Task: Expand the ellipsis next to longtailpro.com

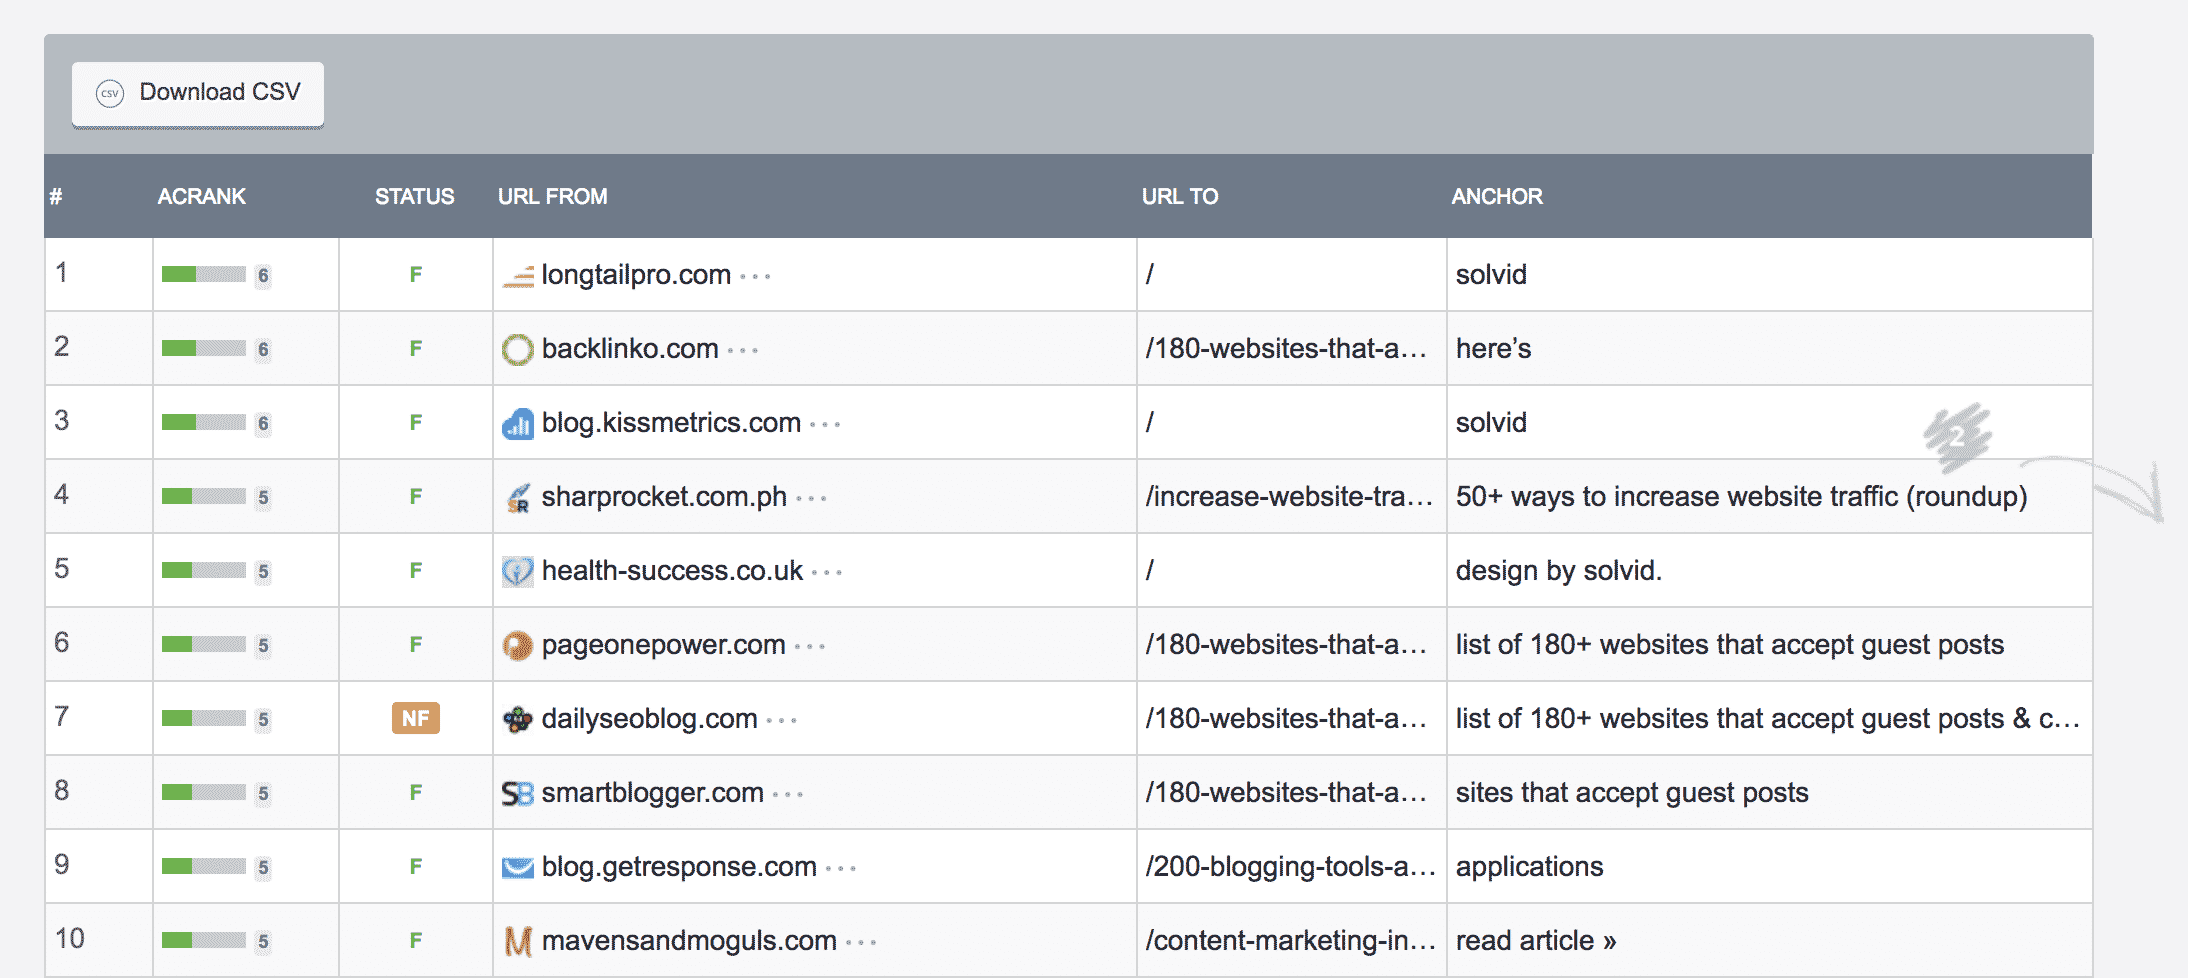Action: click(x=755, y=277)
